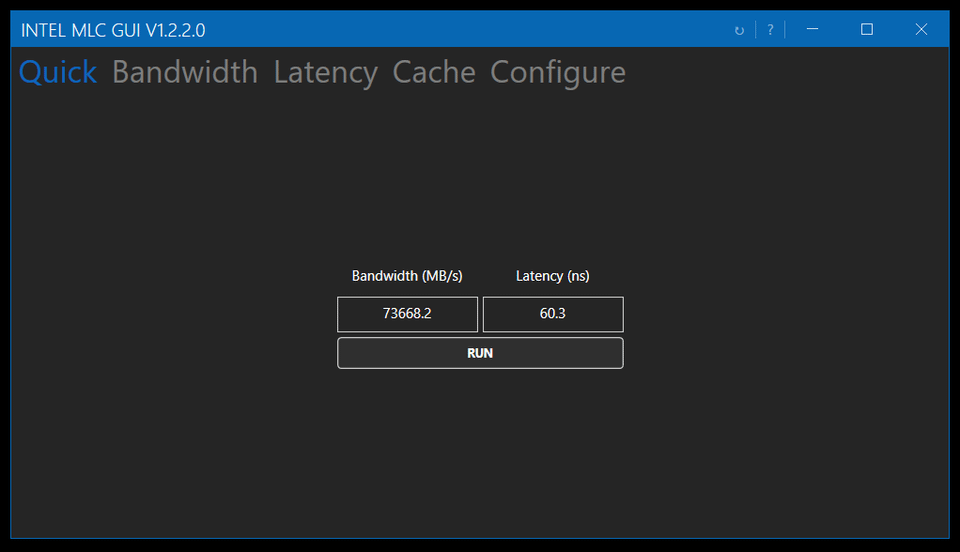Click the bandwidth result field showing 73668.2
Screen dimensions: 960x552
pyautogui.click(x=407, y=314)
